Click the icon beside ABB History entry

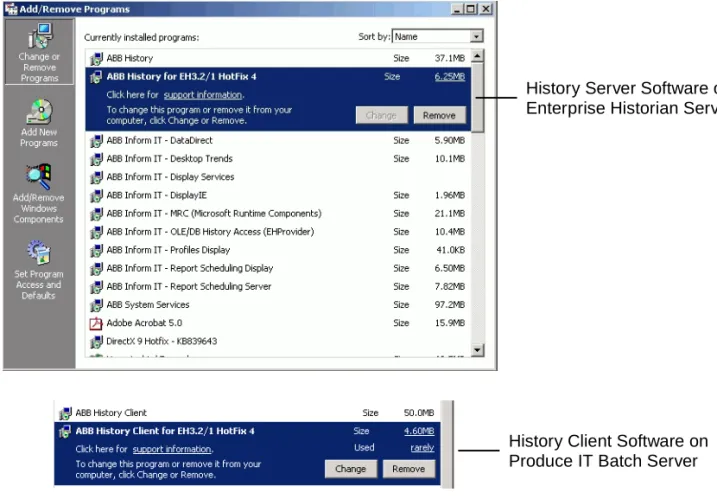(96, 59)
